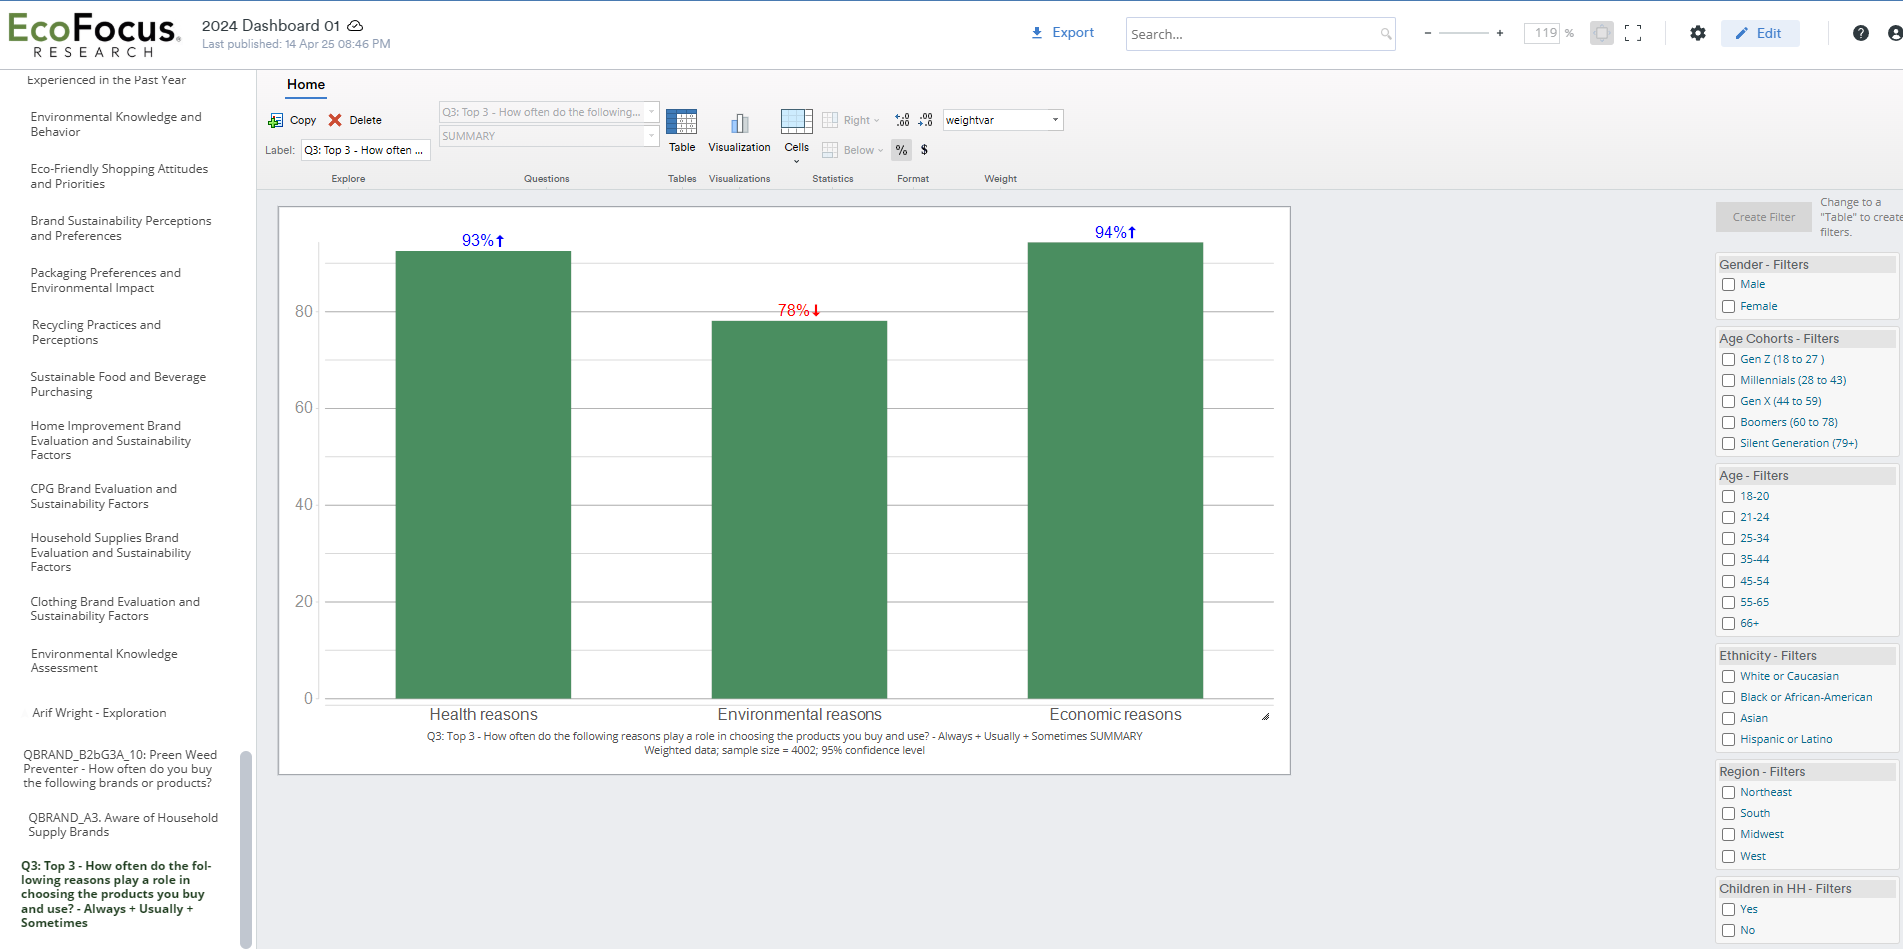Enable the Millennials (28 to 43) filter
Viewport: 1903px width, 949px height.
click(x=1728, y=380)
